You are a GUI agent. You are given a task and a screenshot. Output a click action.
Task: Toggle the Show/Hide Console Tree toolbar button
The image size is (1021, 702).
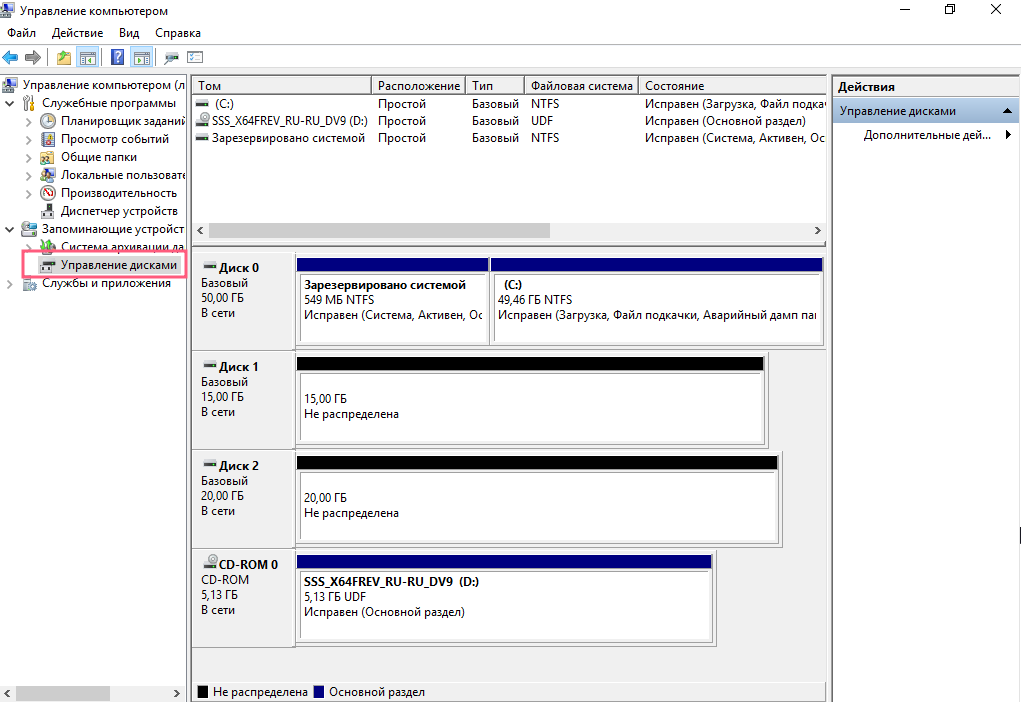(88, 57)
